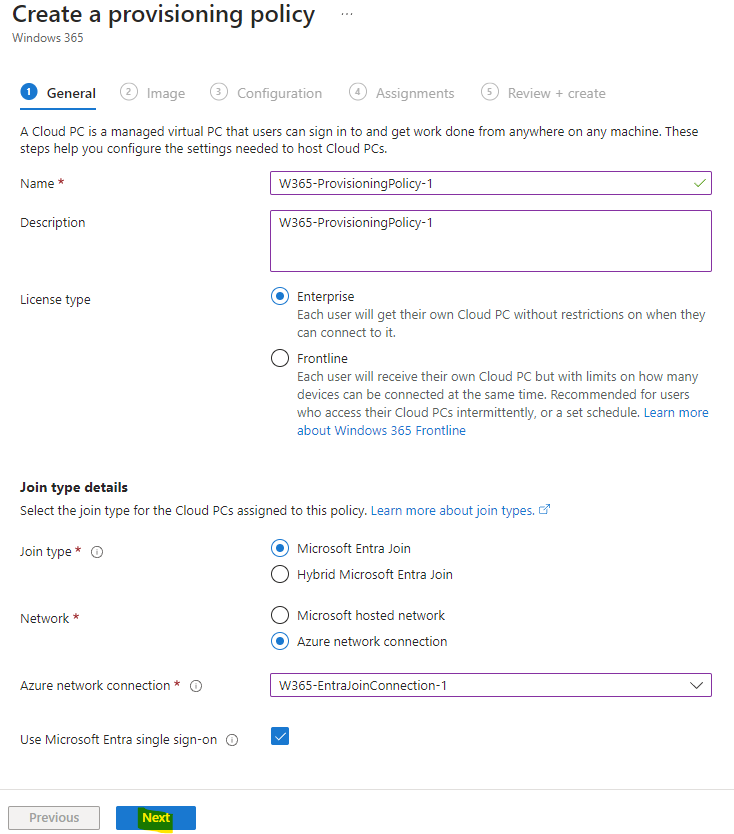734x834 pixels.
Task: Choose Hybrid Microsoft Entra Join option
Action: point(280,574)
